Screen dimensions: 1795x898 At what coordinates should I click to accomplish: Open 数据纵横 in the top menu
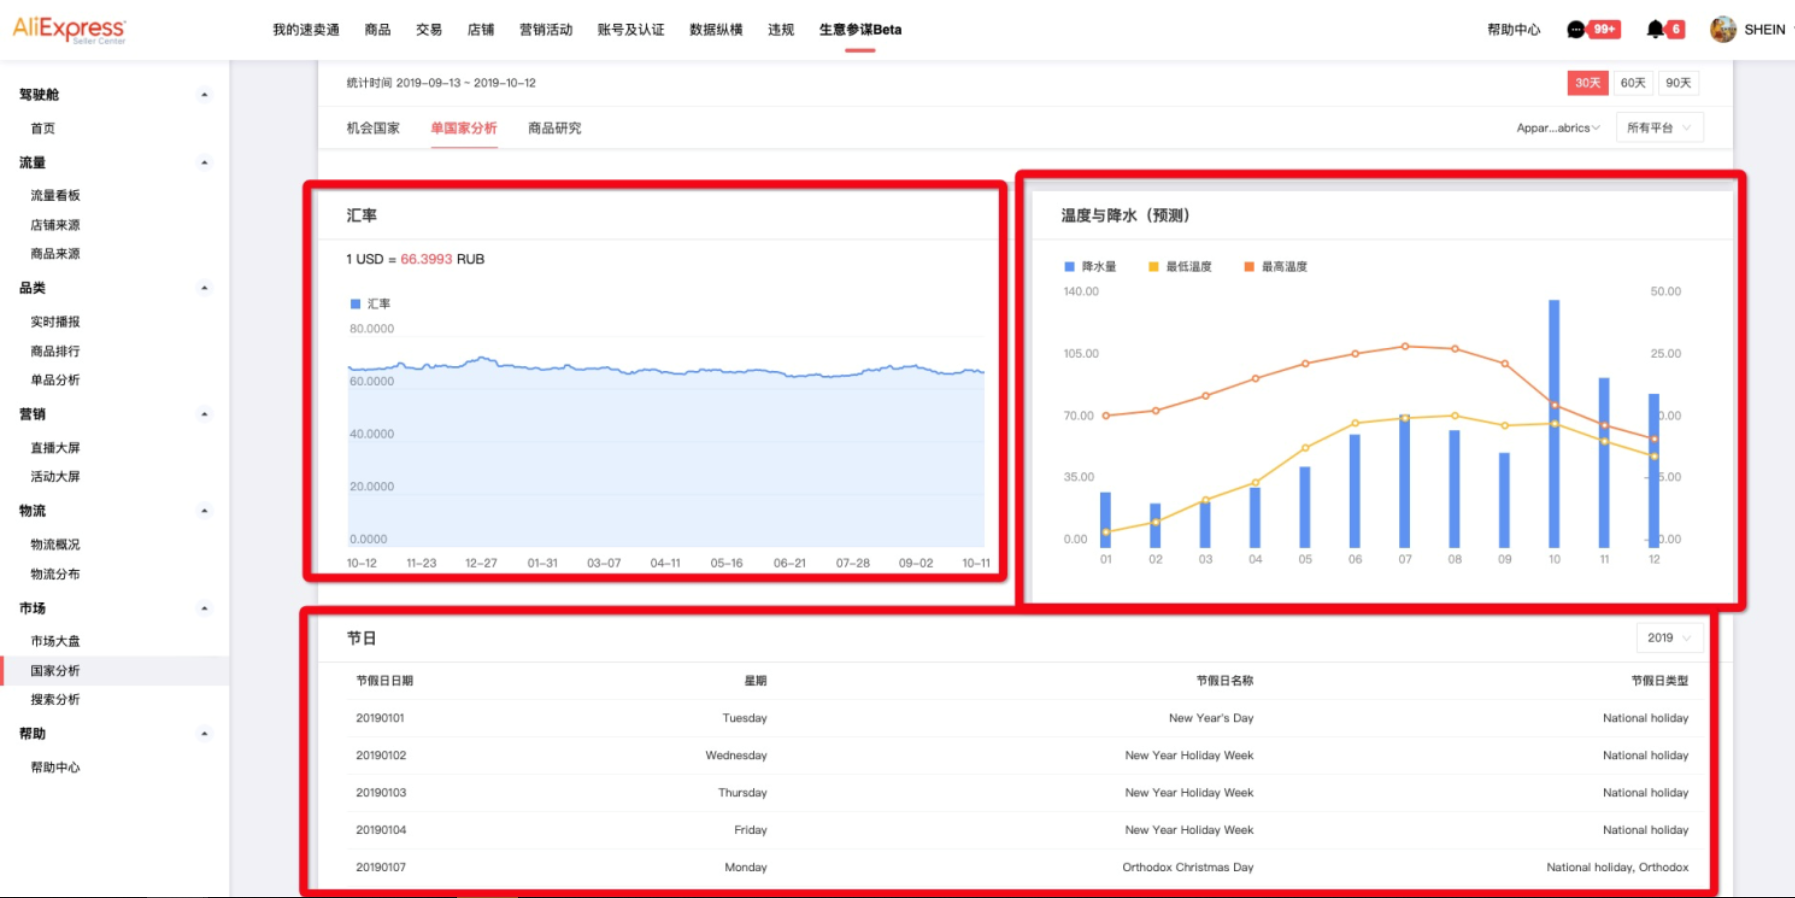pyautogui.click(x=716, y=30)
